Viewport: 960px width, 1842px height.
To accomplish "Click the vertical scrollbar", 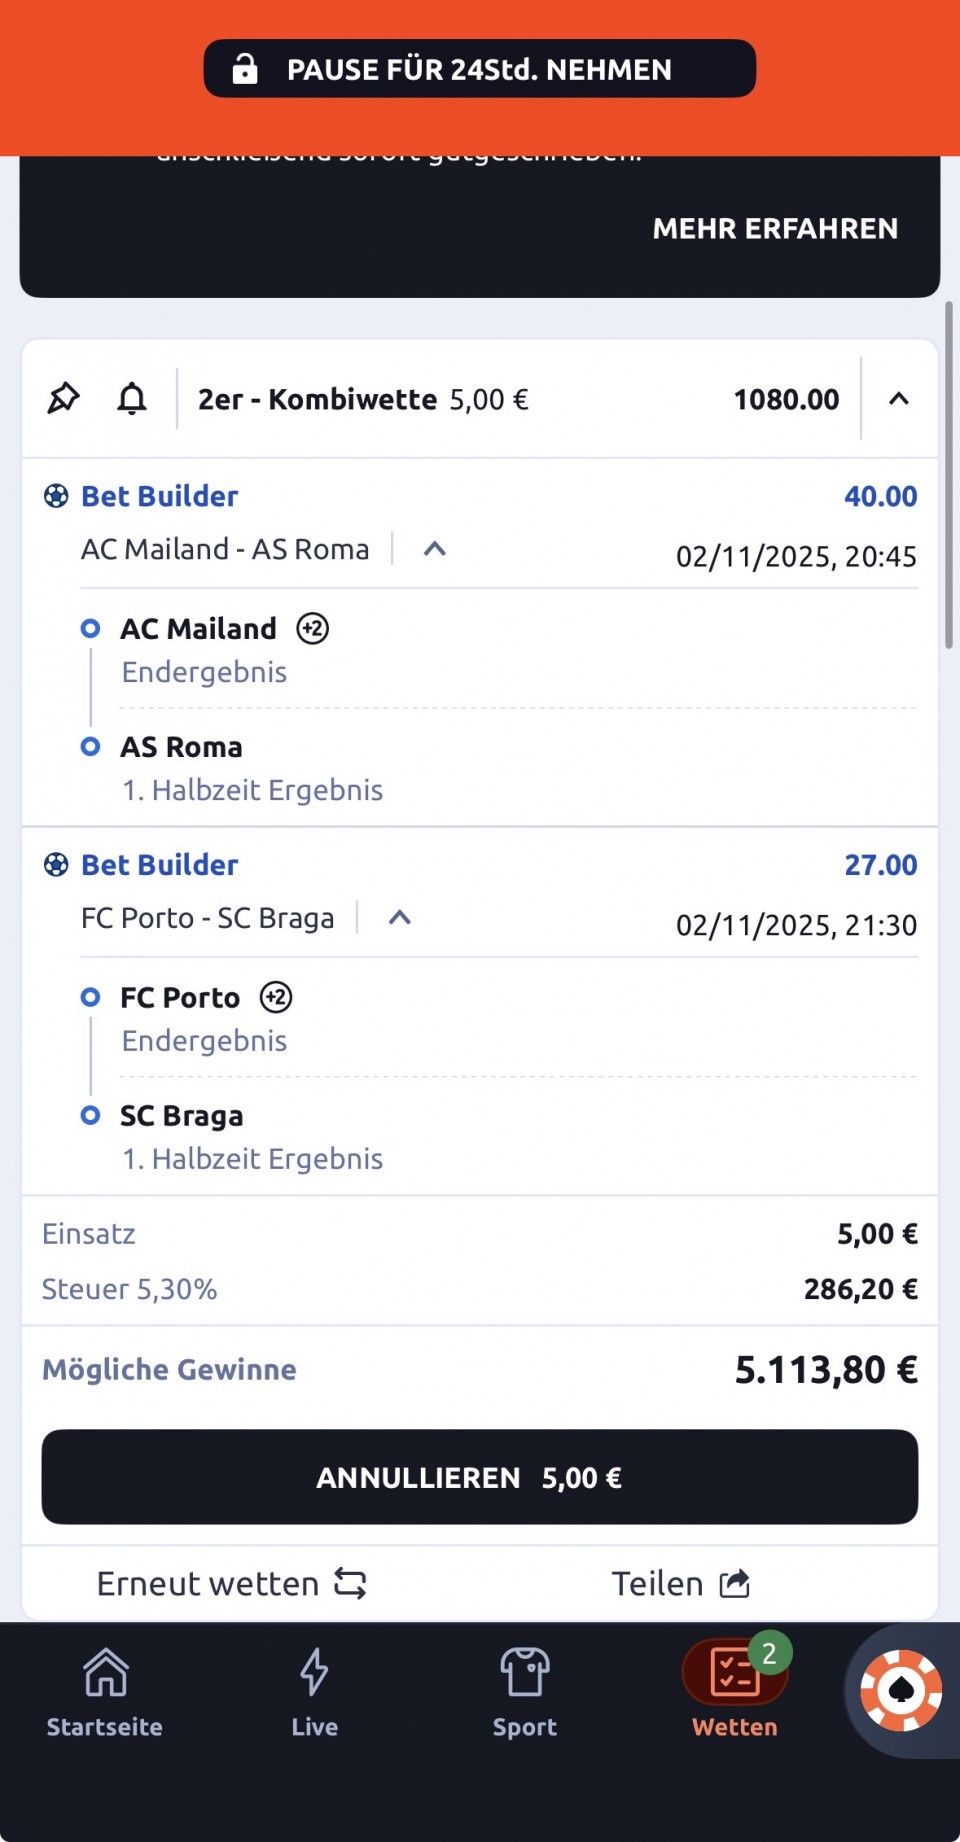I will click(948, 476).
